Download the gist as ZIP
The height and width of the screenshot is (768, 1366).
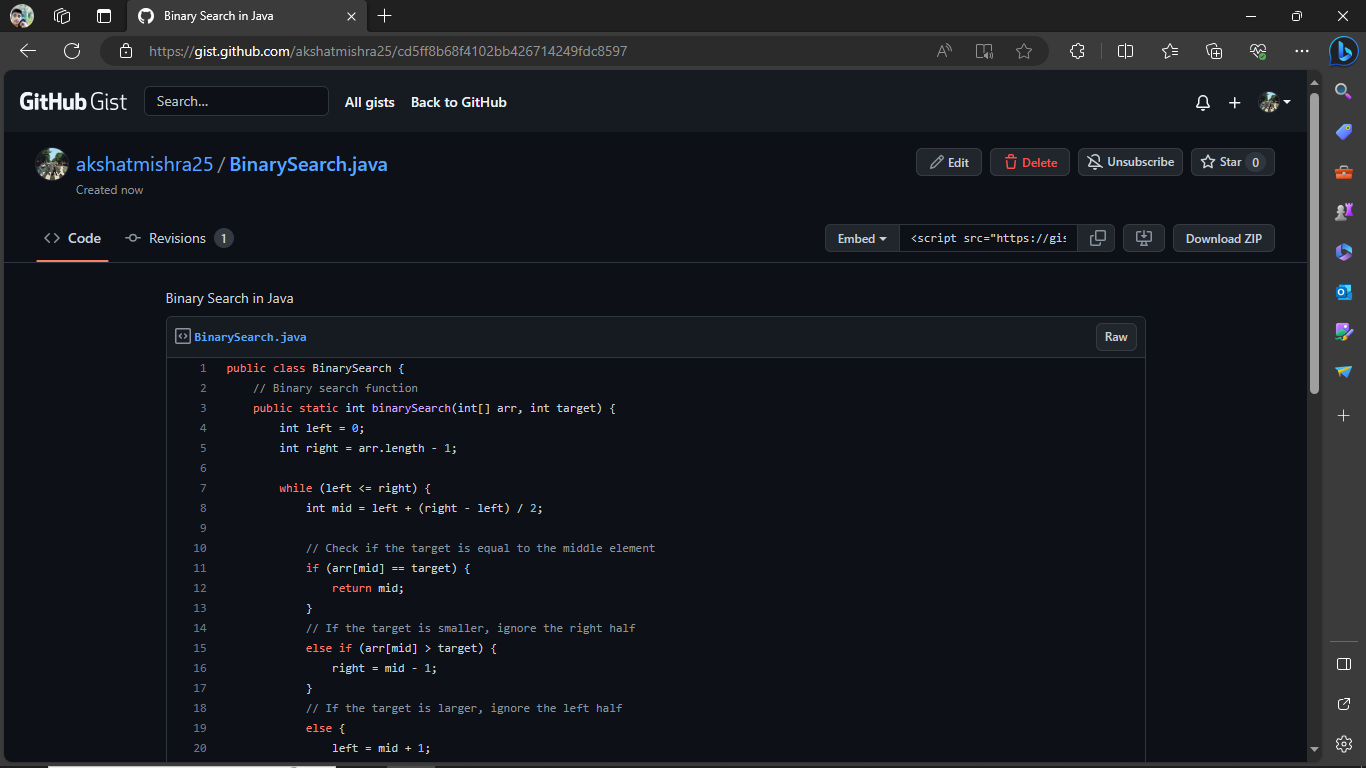pyautogui.click(x=1223, y=238)
